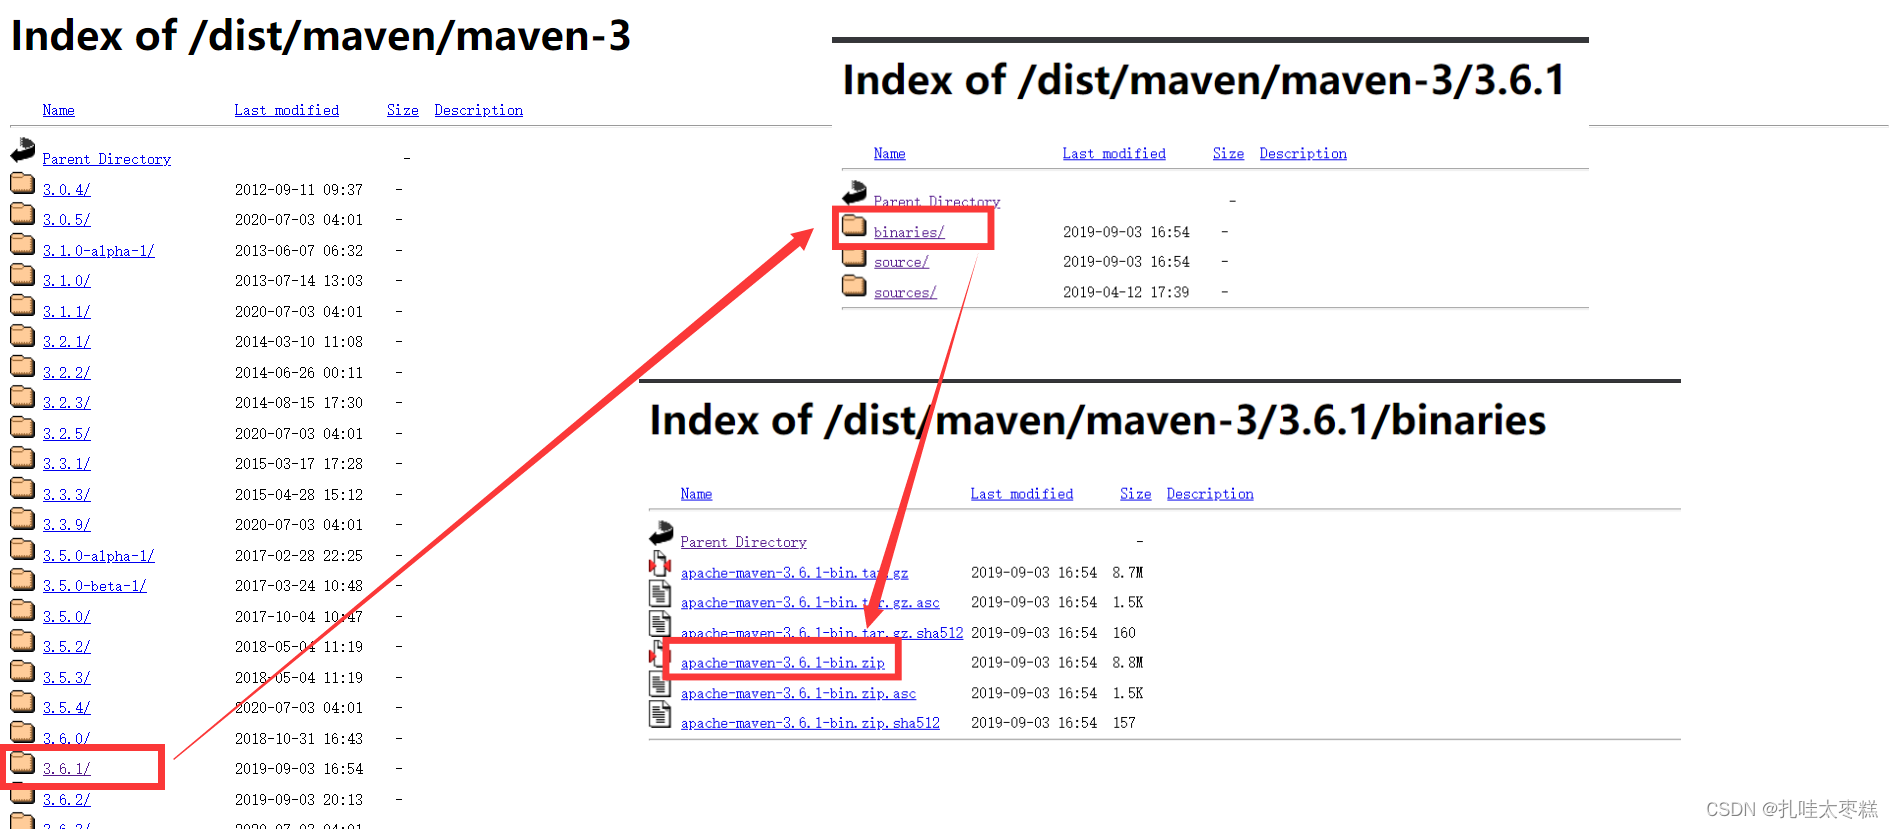Click size 8.8M of bin.zip row
The image size is (1893, 829).
(x=1127, y=663)
